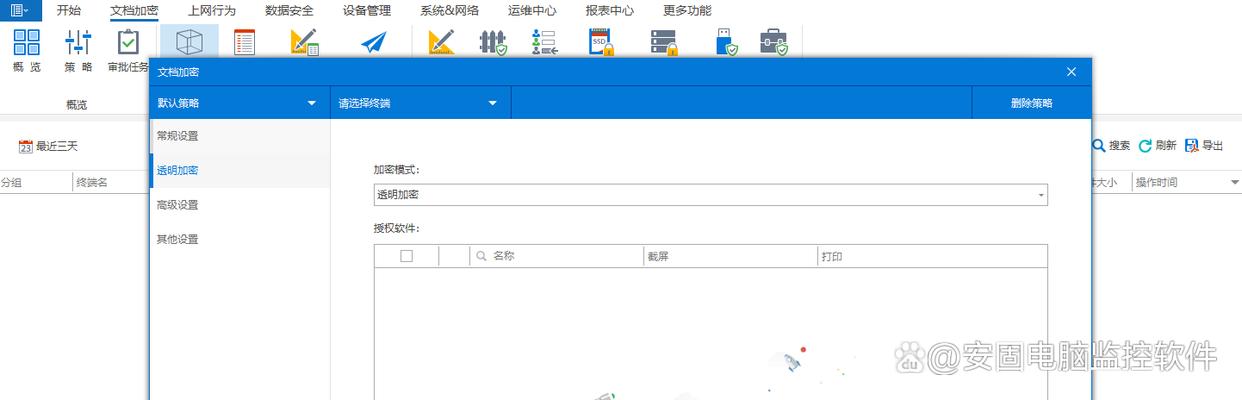Screen dimensions: 1242x400
Task: Open the 开始 ribbon tab
Action: pyautogui.click(x=69, y=10)
